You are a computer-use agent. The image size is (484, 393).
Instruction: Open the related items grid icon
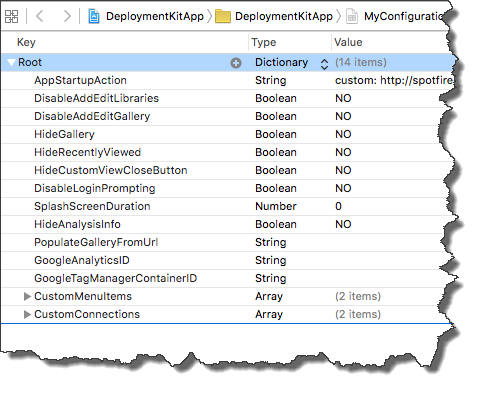[x=12, y=16]
